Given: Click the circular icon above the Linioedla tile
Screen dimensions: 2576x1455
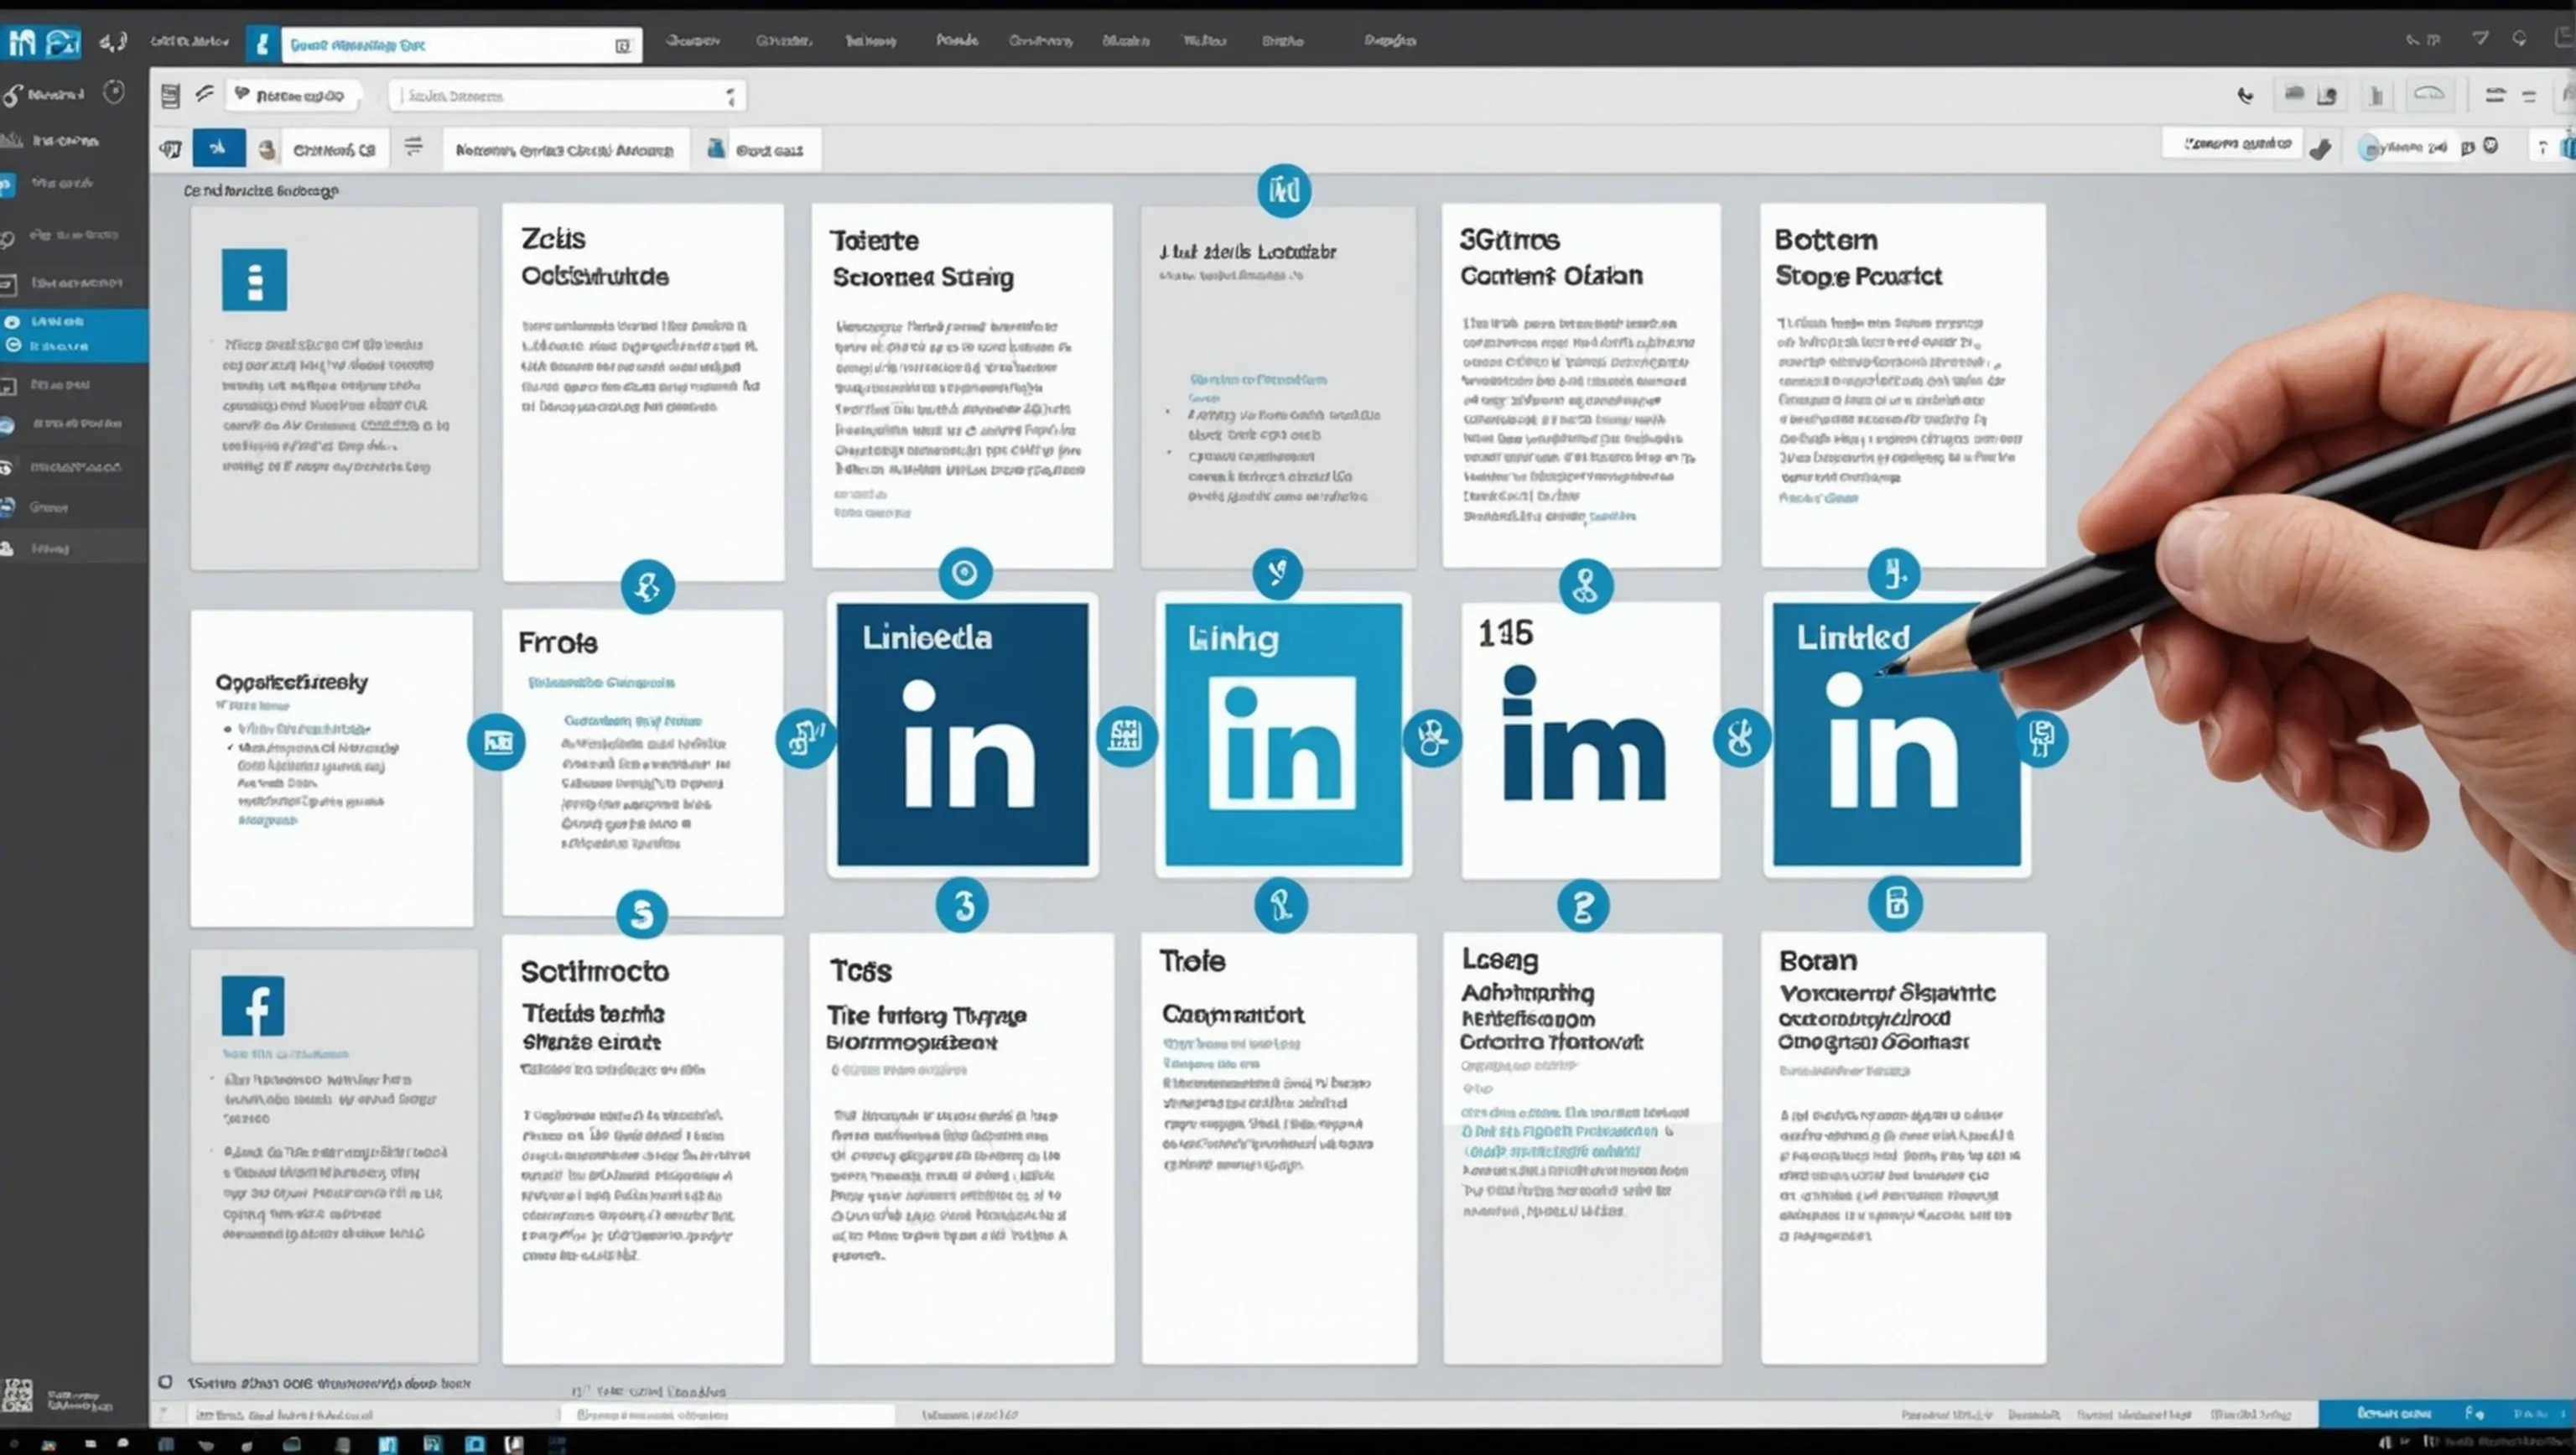Looking at the screenshot, I should coord(965,573).
